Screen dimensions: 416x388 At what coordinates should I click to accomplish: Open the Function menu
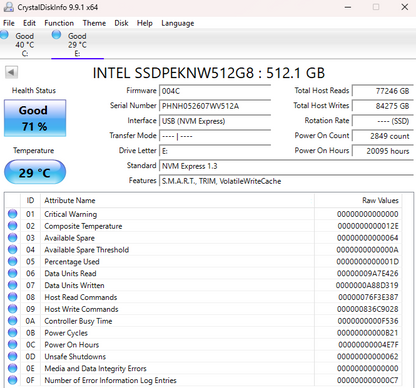(59, 23)
